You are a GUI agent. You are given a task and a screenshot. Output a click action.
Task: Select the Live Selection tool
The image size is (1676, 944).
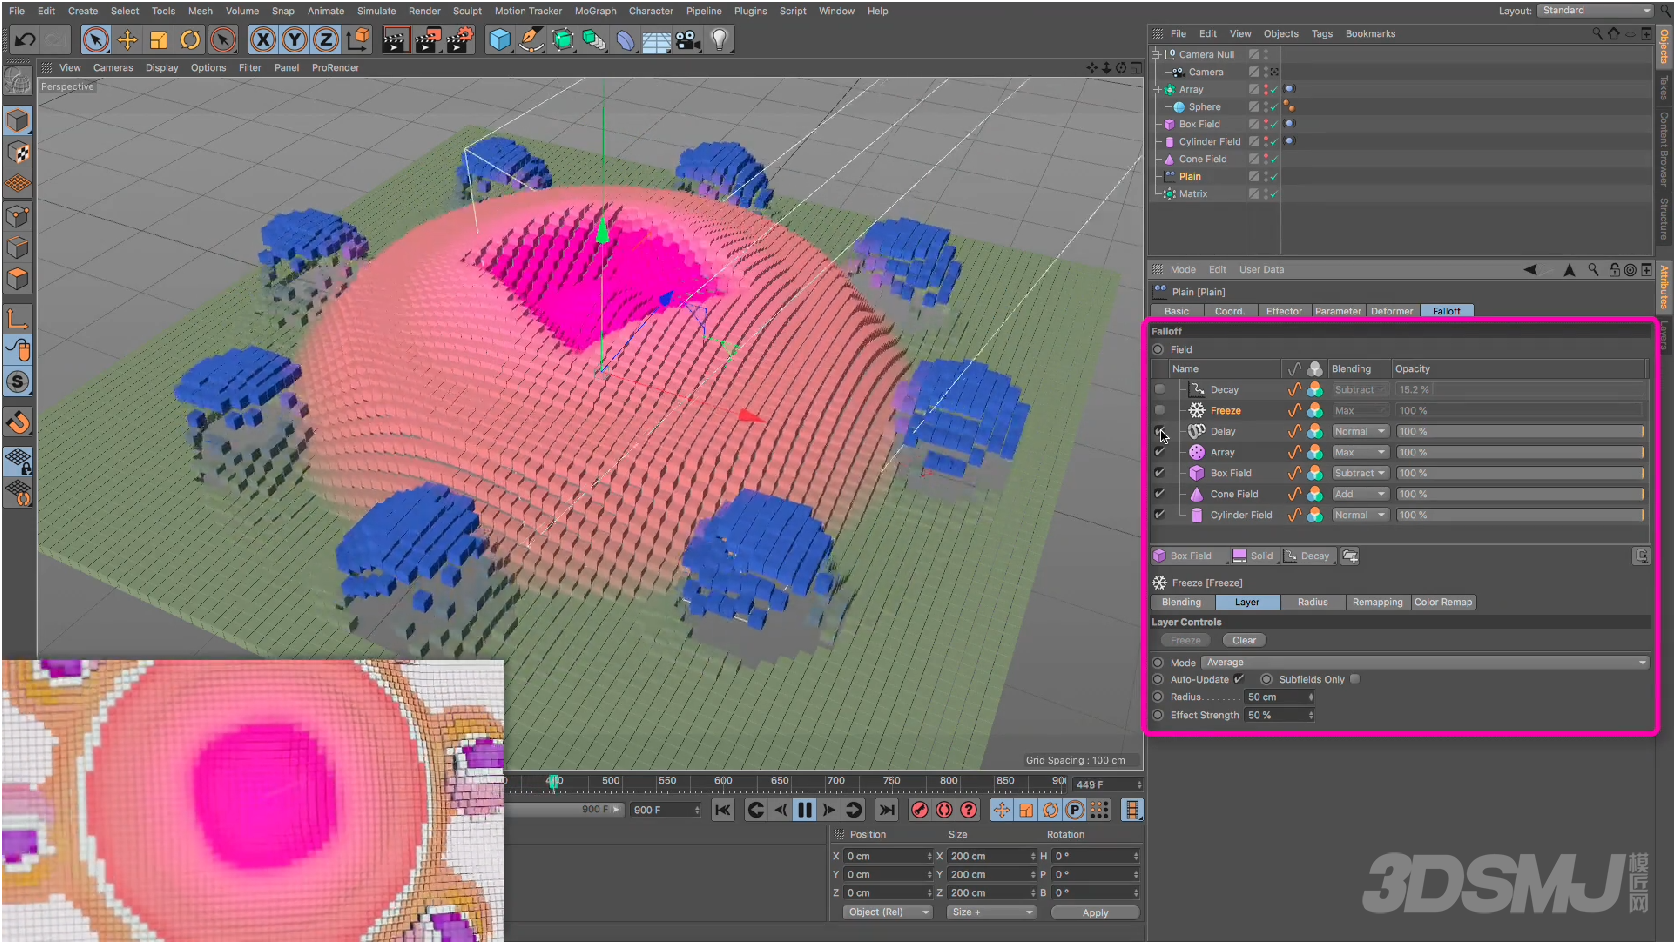pos(95,40)
